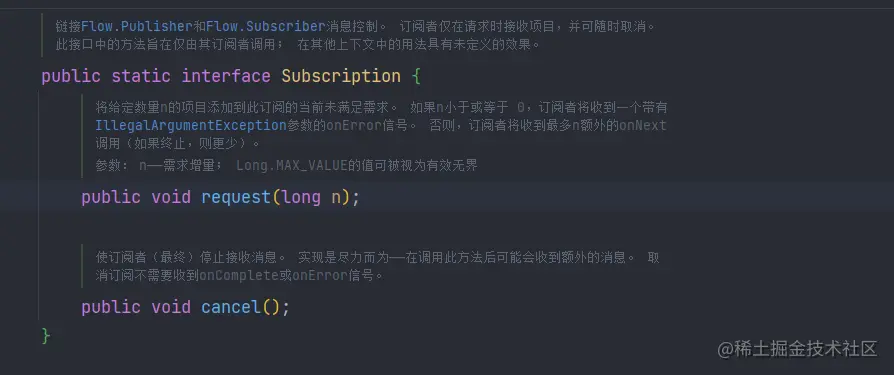Click the 稀土掘金技术社区 watermark
Image resolution: width=894 pixels, height=375 pixels.
797,349
